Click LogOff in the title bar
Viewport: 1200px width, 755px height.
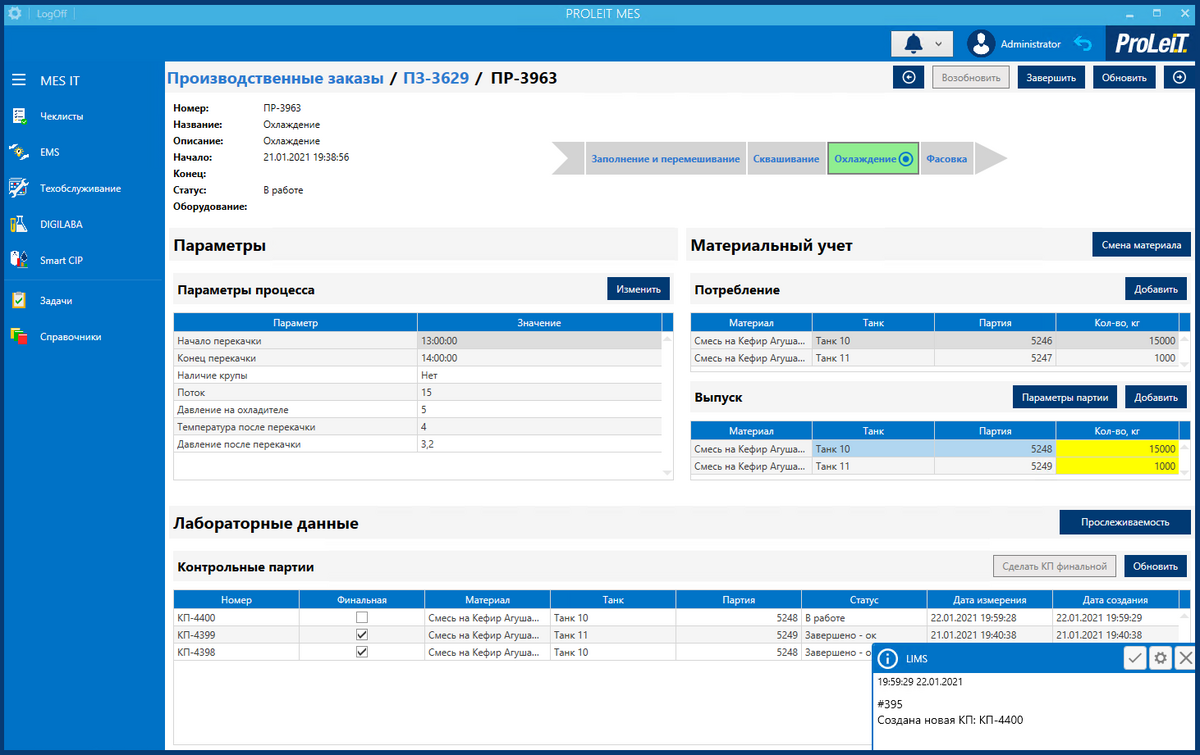point(52,14)
